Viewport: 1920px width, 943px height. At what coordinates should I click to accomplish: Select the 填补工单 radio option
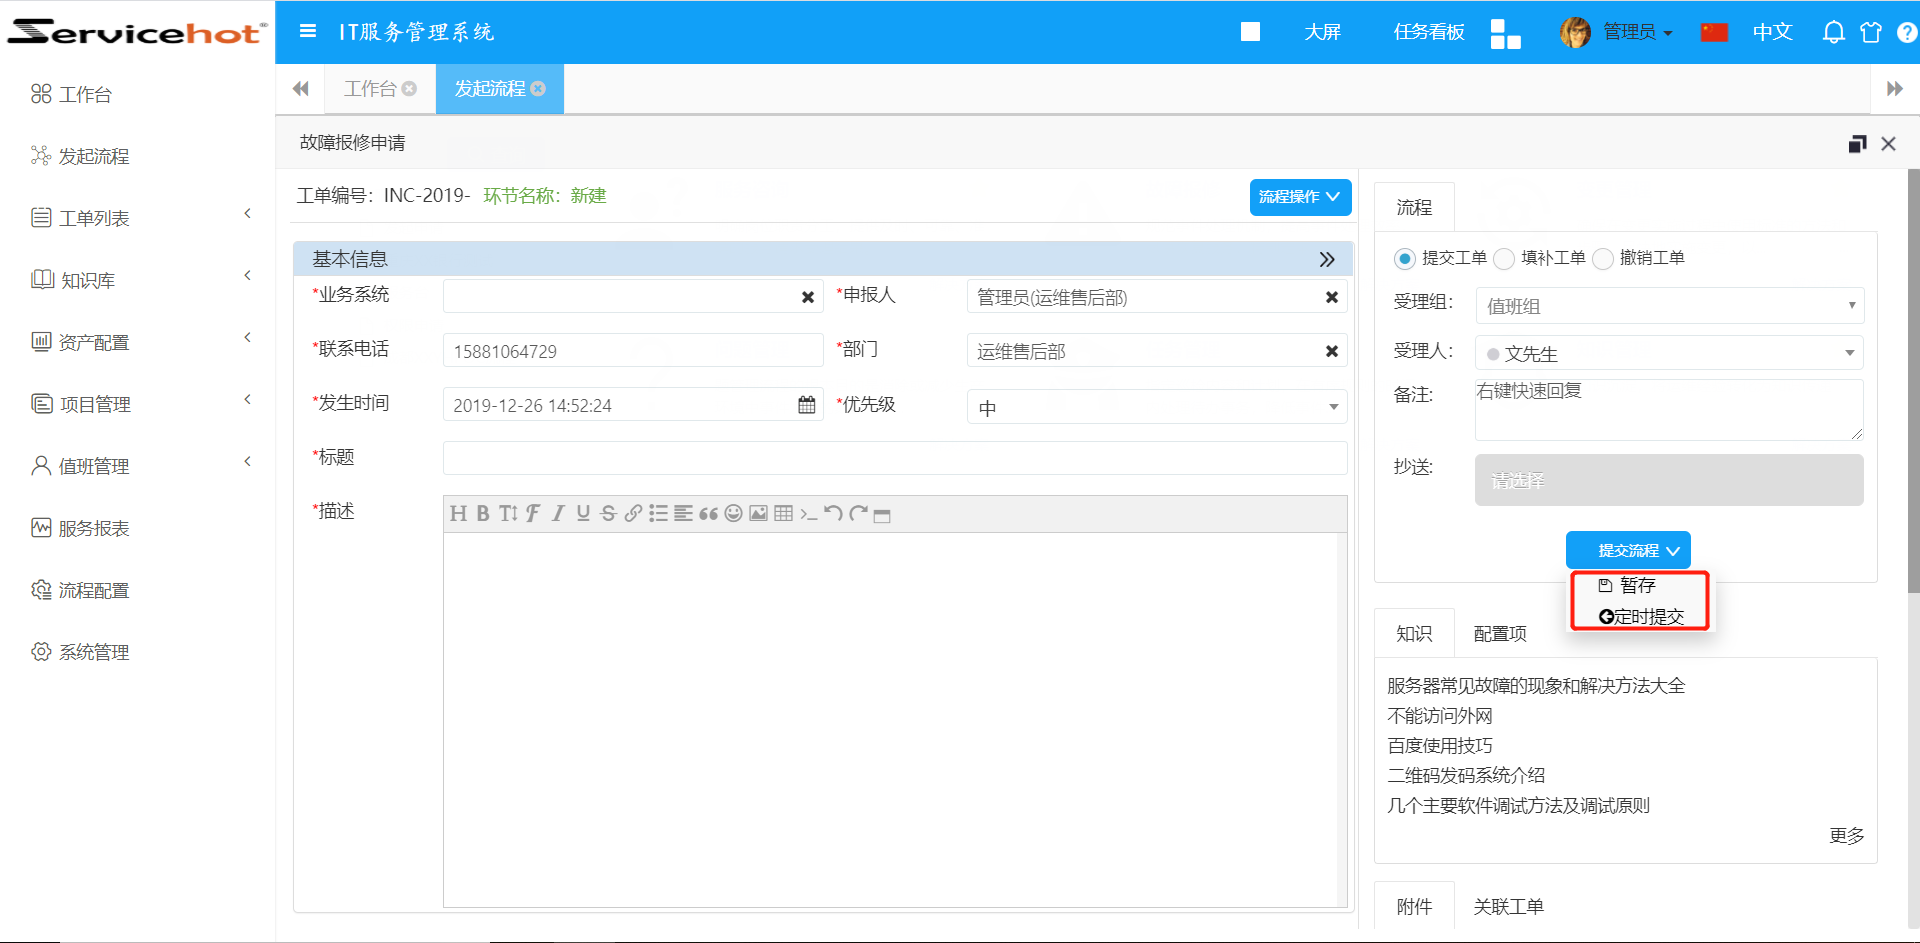(1504, 258)
